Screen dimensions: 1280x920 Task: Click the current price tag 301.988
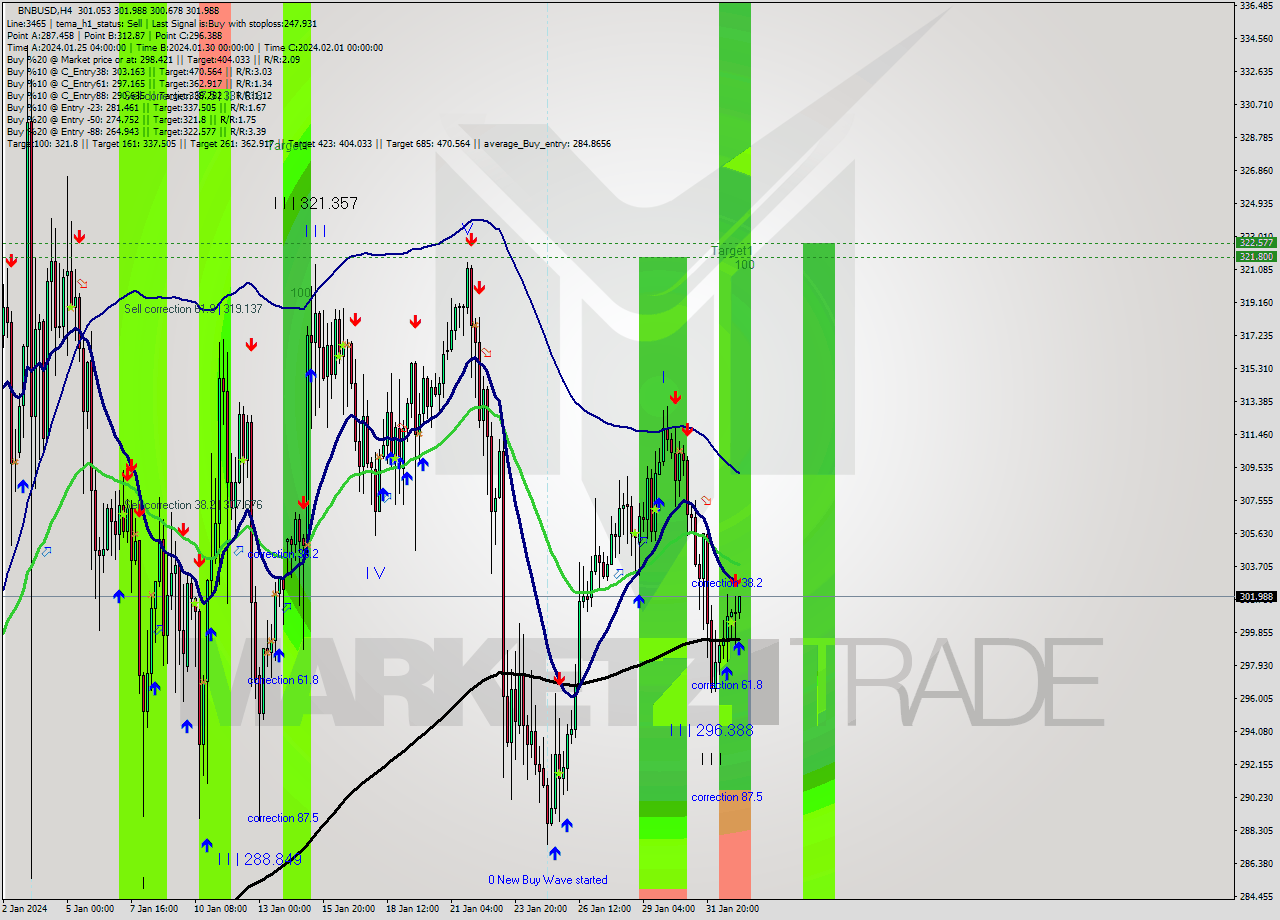point(1256,597)
